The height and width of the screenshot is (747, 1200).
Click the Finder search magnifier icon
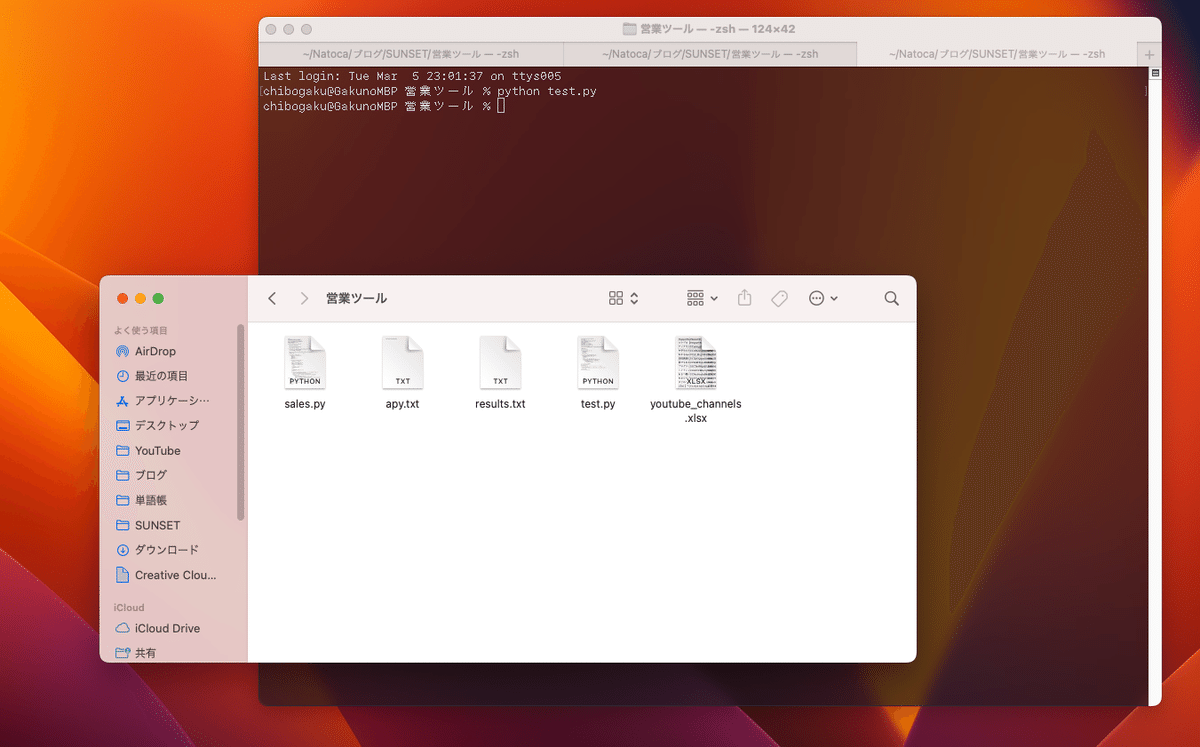click(x=892, y=298)
